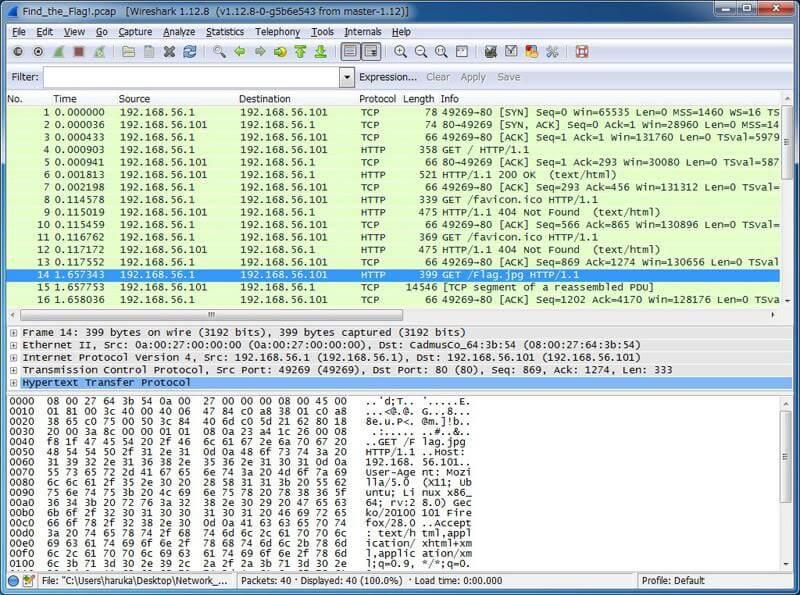Sort by the Source column header
This screenshot has height=595, width=800.
[x=134, y=98]
